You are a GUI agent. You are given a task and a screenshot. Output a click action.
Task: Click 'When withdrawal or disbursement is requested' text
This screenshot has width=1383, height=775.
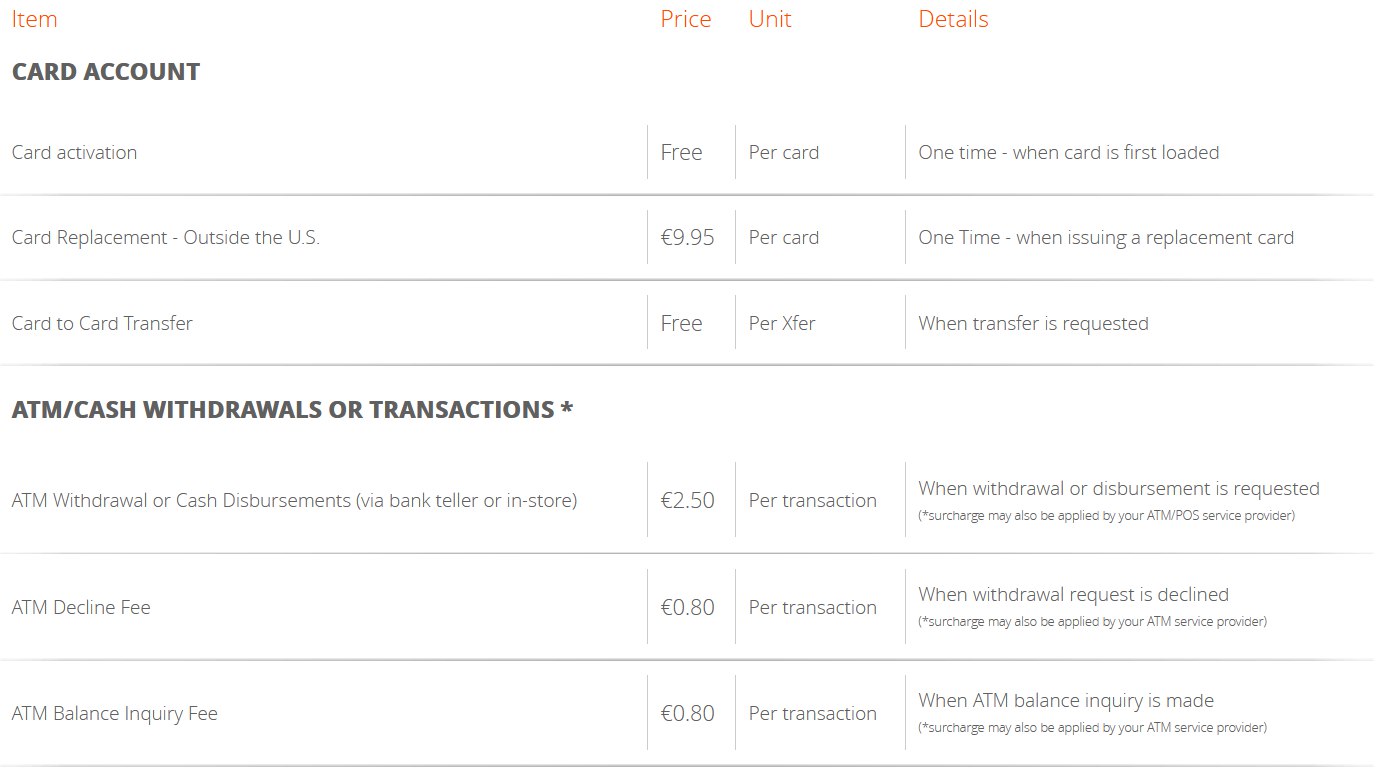pyautogui.click(x=1119, y=489)
